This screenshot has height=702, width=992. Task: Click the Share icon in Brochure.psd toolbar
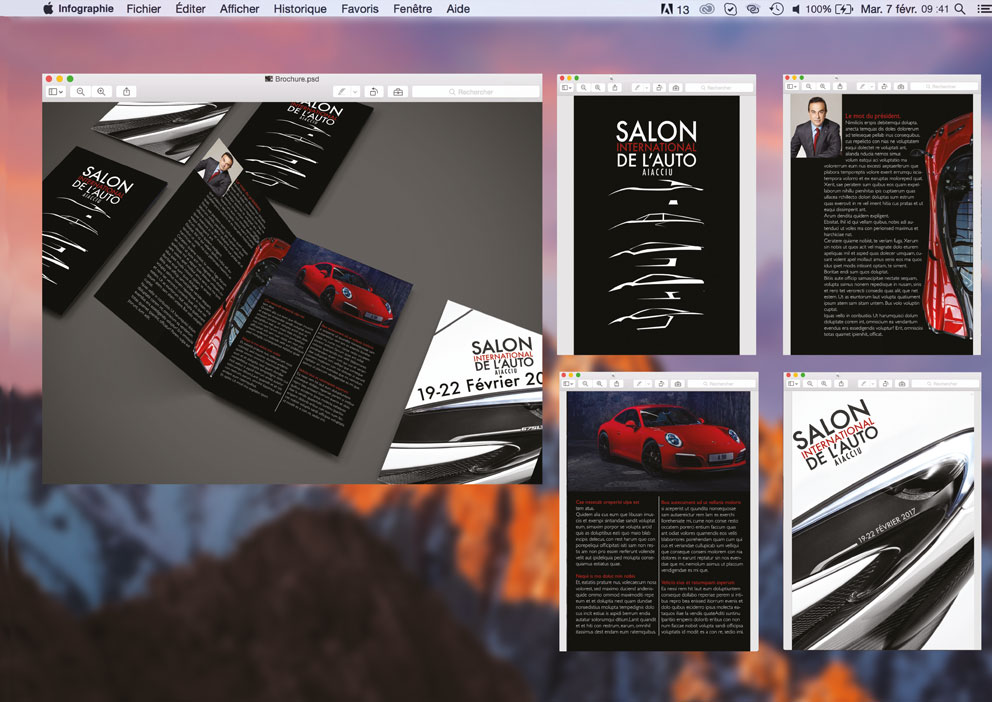pyautogui.click(x=127, y=92)
